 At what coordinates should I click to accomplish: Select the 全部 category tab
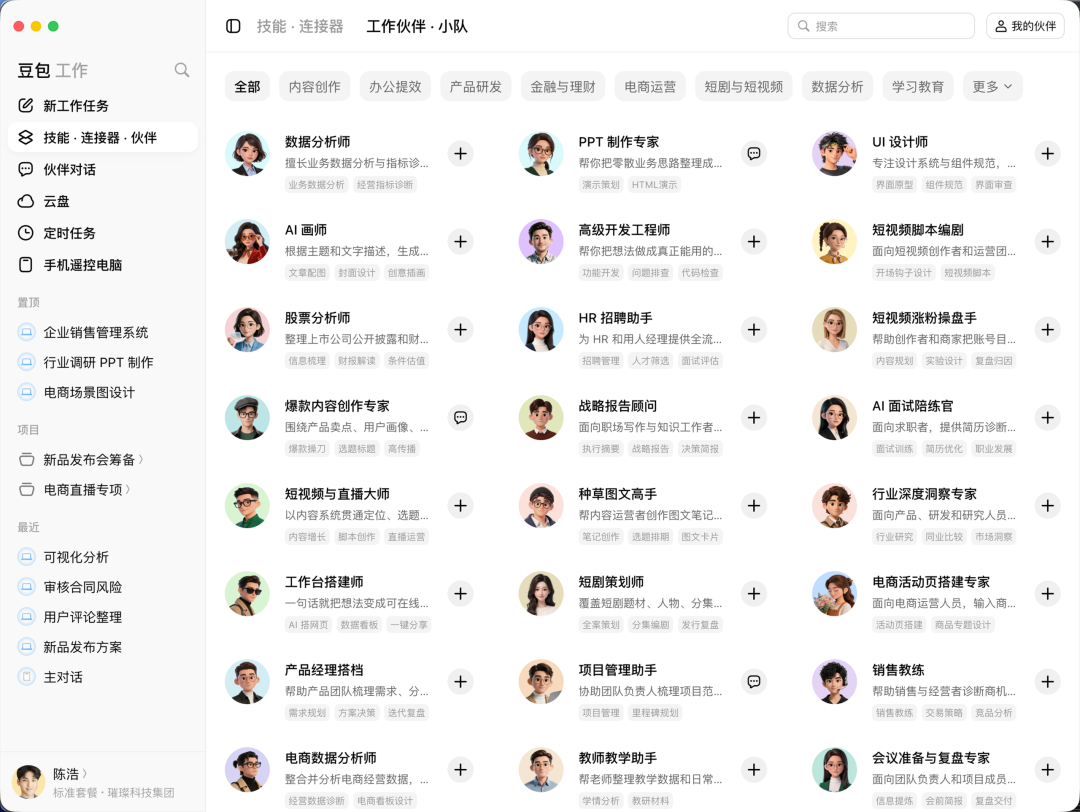pos(247,87)
